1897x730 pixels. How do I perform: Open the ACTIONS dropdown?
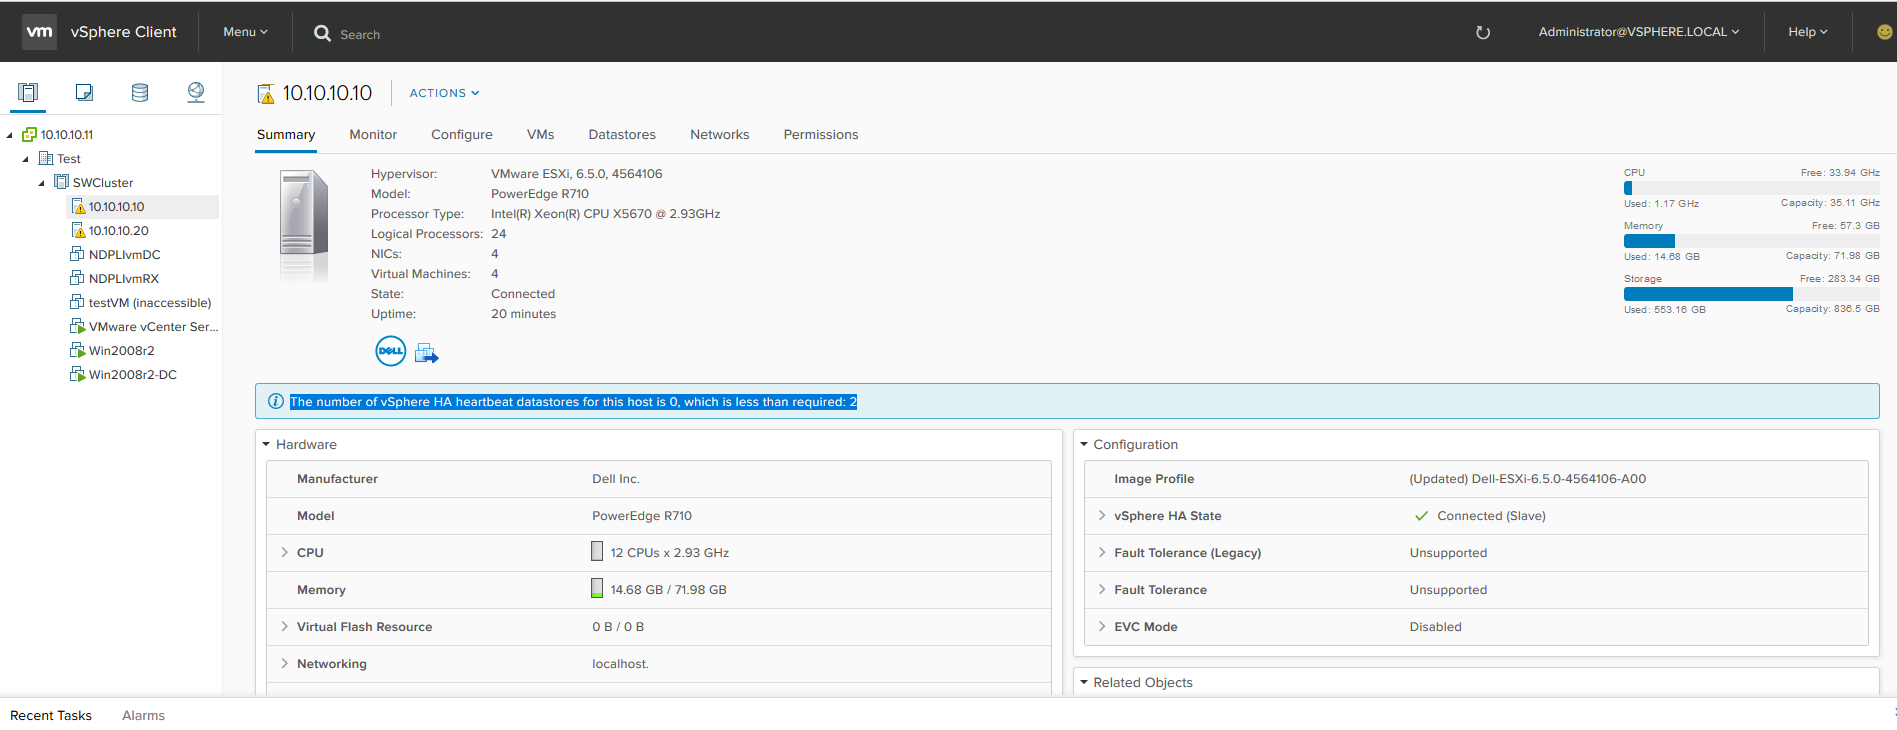445,93
